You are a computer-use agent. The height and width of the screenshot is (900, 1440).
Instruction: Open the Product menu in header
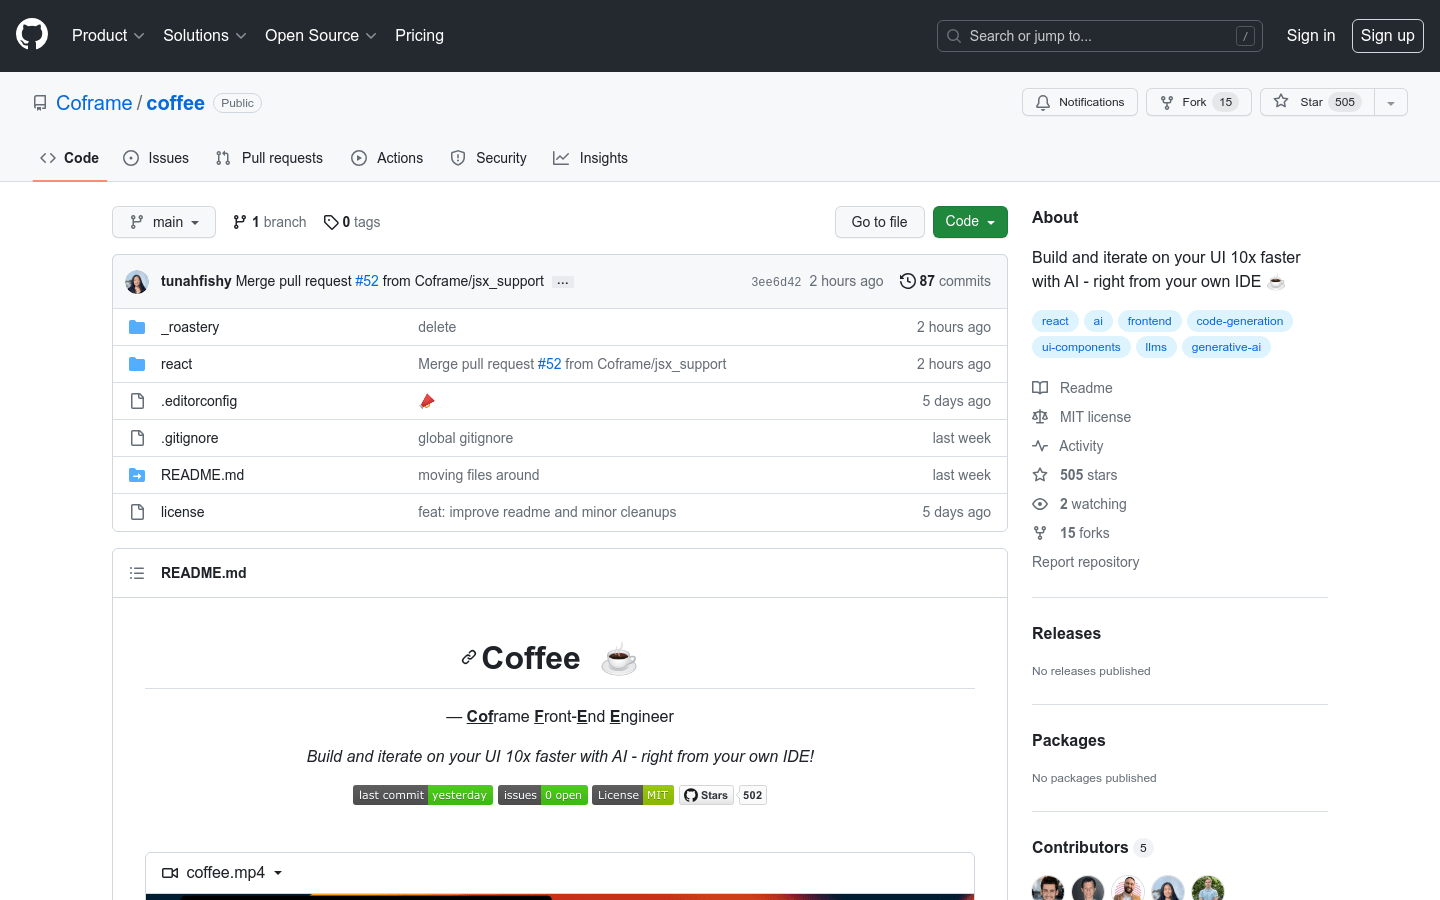(x=108, y=36)
